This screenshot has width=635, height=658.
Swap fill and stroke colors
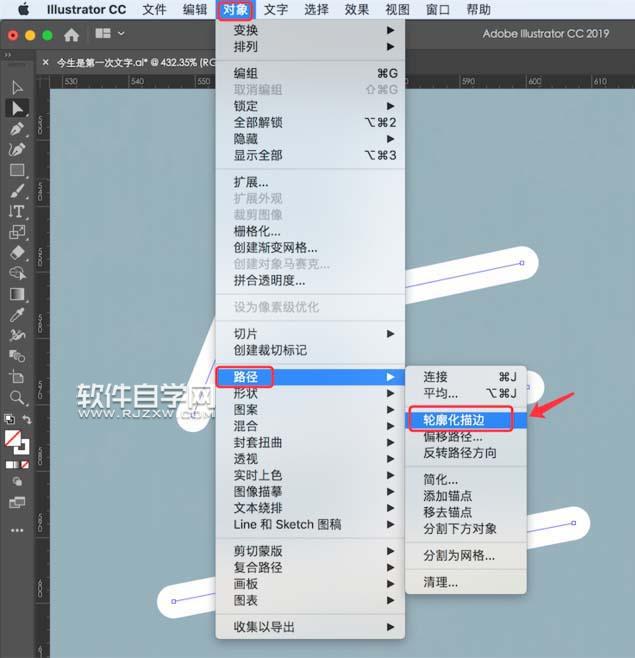point(27,419)
